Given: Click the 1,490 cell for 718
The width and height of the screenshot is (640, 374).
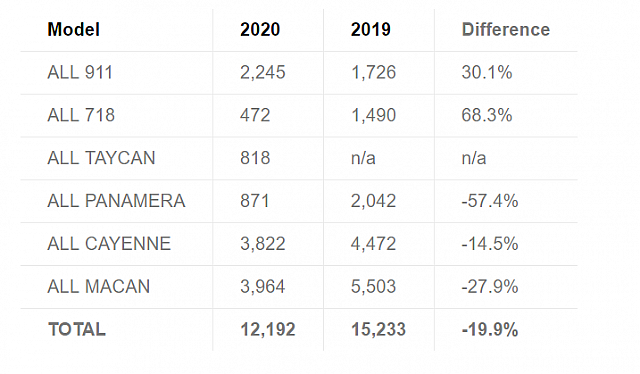Looking at the screenshot, I should point(373,115).
